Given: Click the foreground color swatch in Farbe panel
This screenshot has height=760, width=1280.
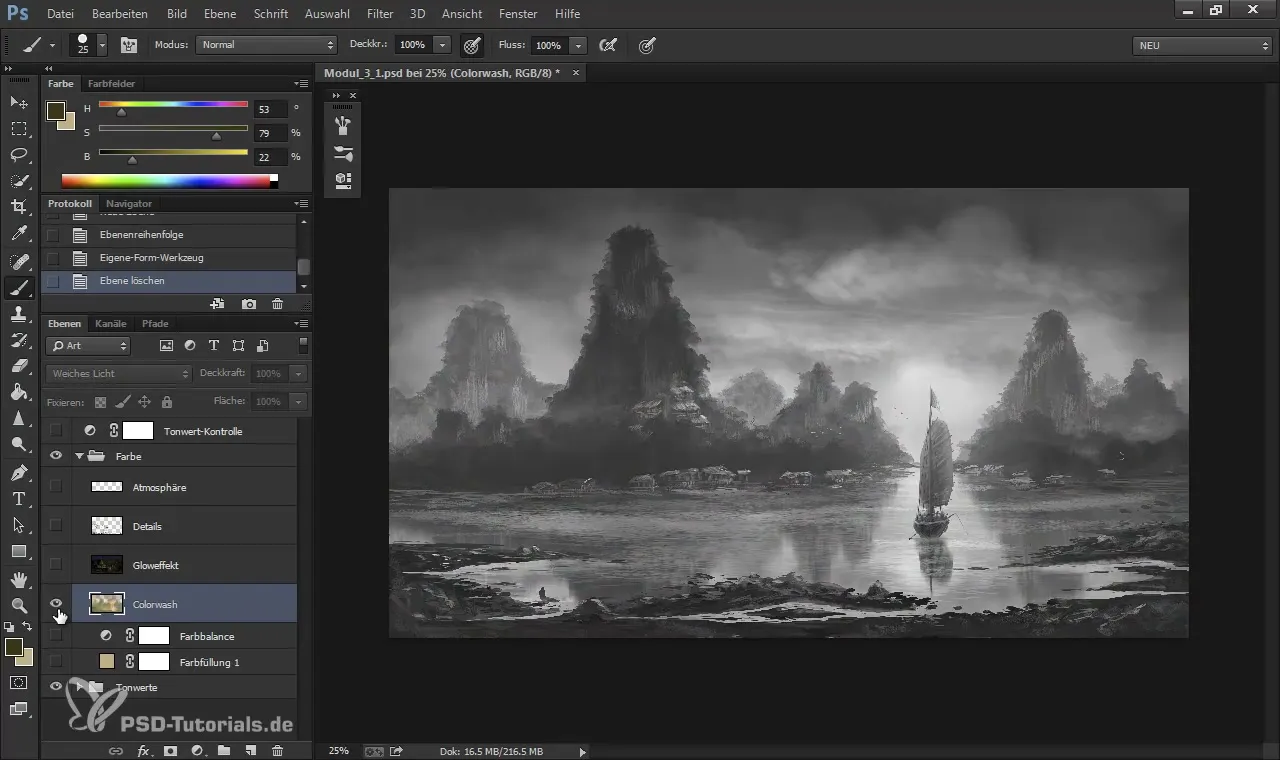Looking at the screenshot, I should point(56,110).
